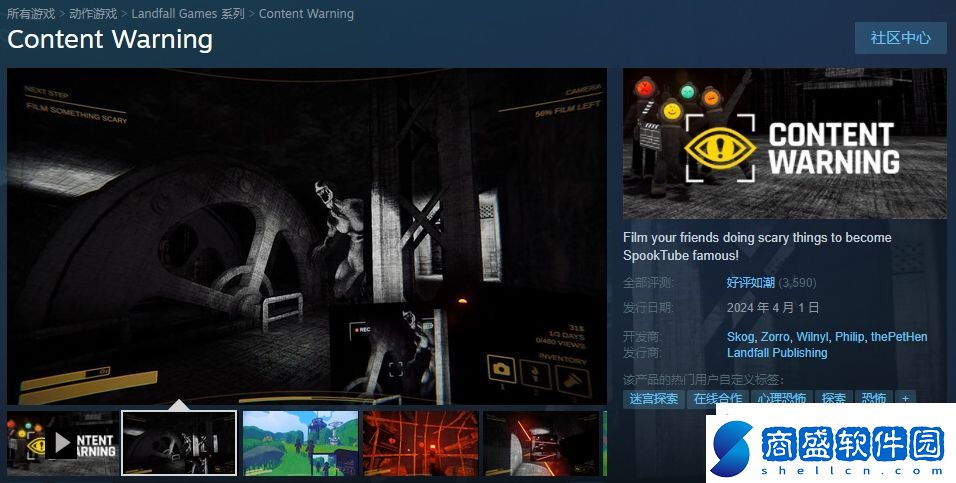Viewport: 956px width, 483px height.
Task: Click the Content Warning header image
Action: [x=785, y=143]
